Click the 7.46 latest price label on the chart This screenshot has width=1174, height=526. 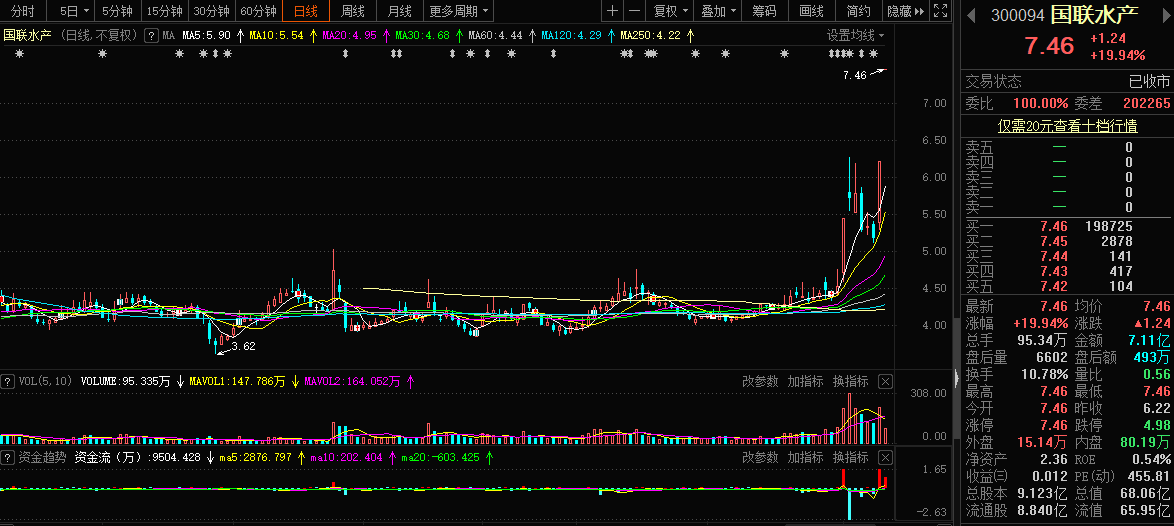pos(854,75)
